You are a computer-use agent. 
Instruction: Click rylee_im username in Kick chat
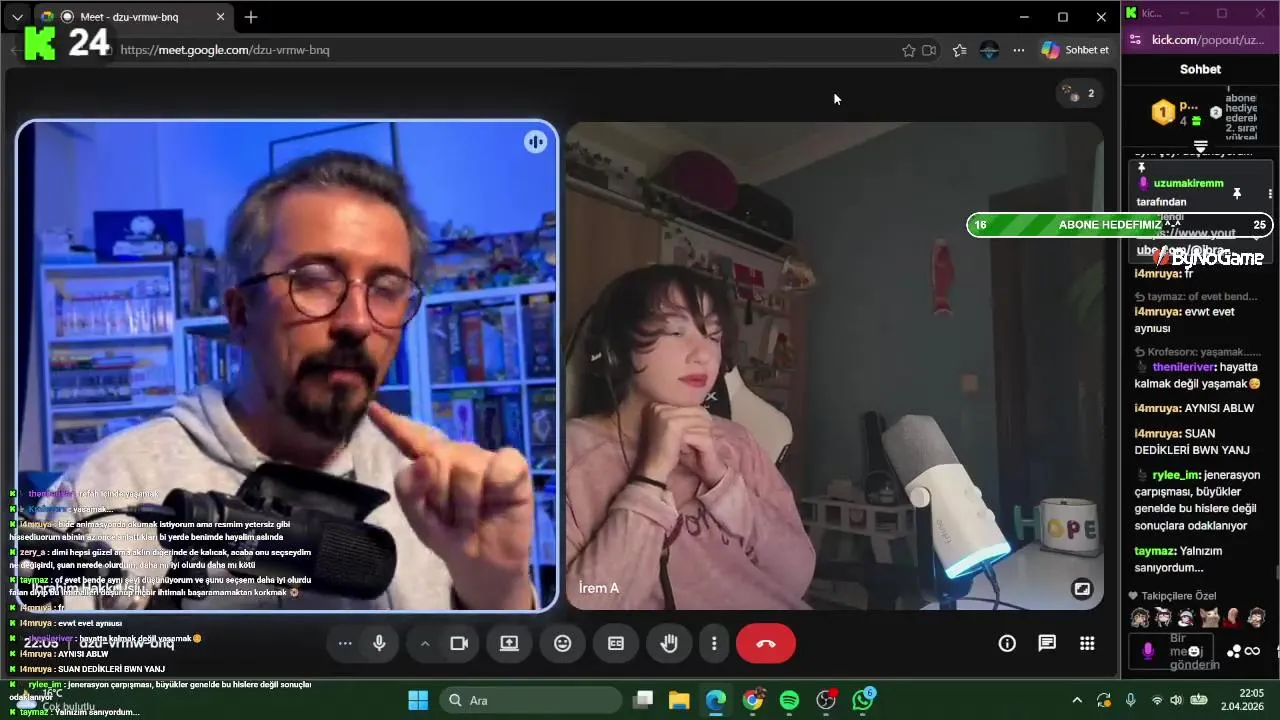pos(1176,475)
